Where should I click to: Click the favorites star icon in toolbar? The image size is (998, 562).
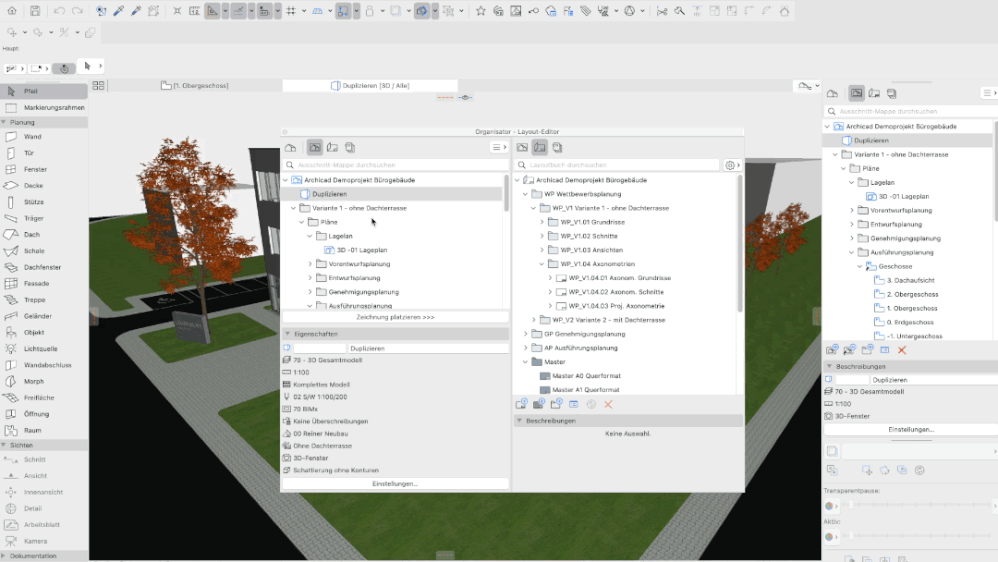481,11
